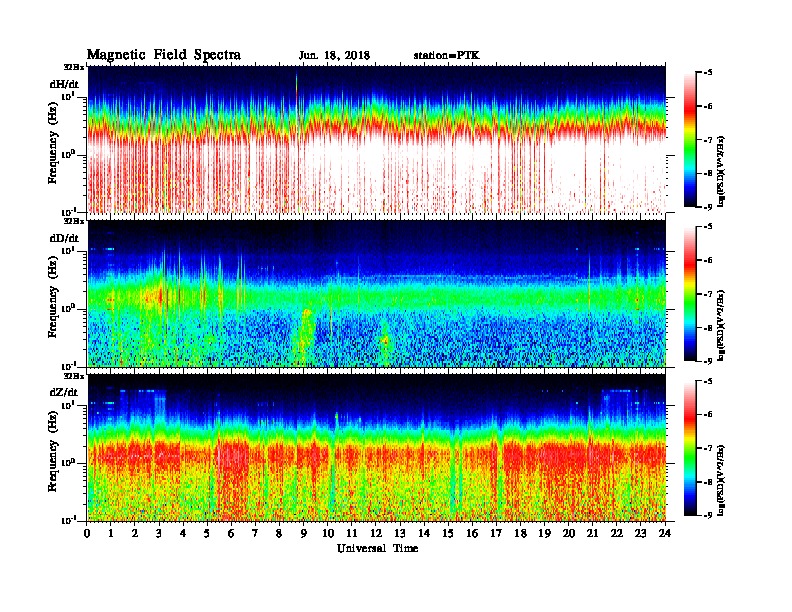Click the -9 tick on dH/dt colorbar
This screenshot has width=792, height=612.
(x=708, y=207)
